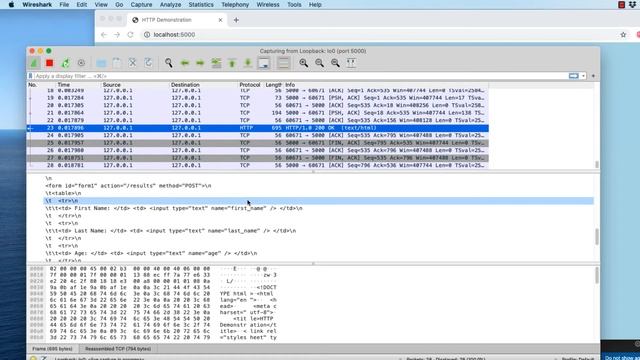640x360 pixels.
Task: Select the First Name input line
Action: [x=174, y=208]
